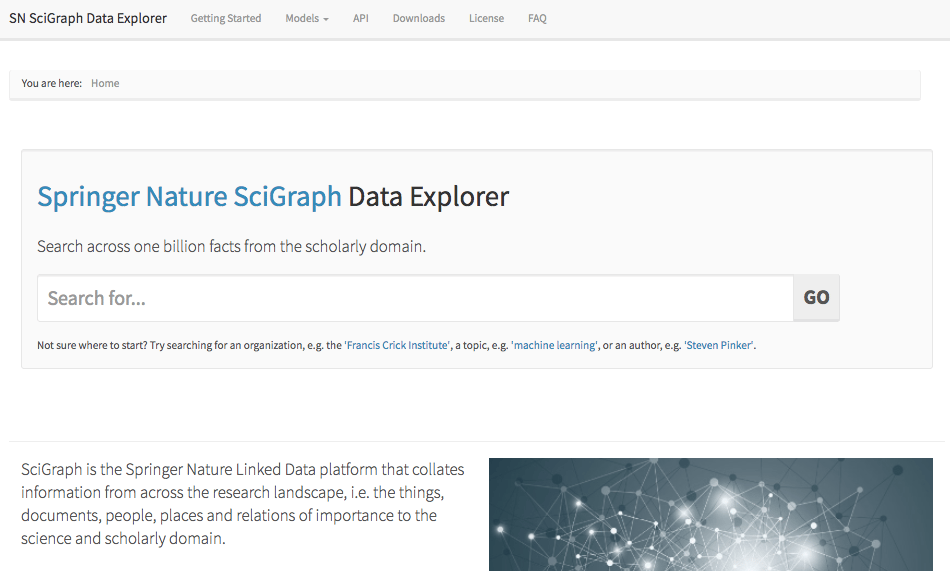Try the 'Steven Pinker' author example link
The image size is (950, 571).
click(x=719, y=345)
